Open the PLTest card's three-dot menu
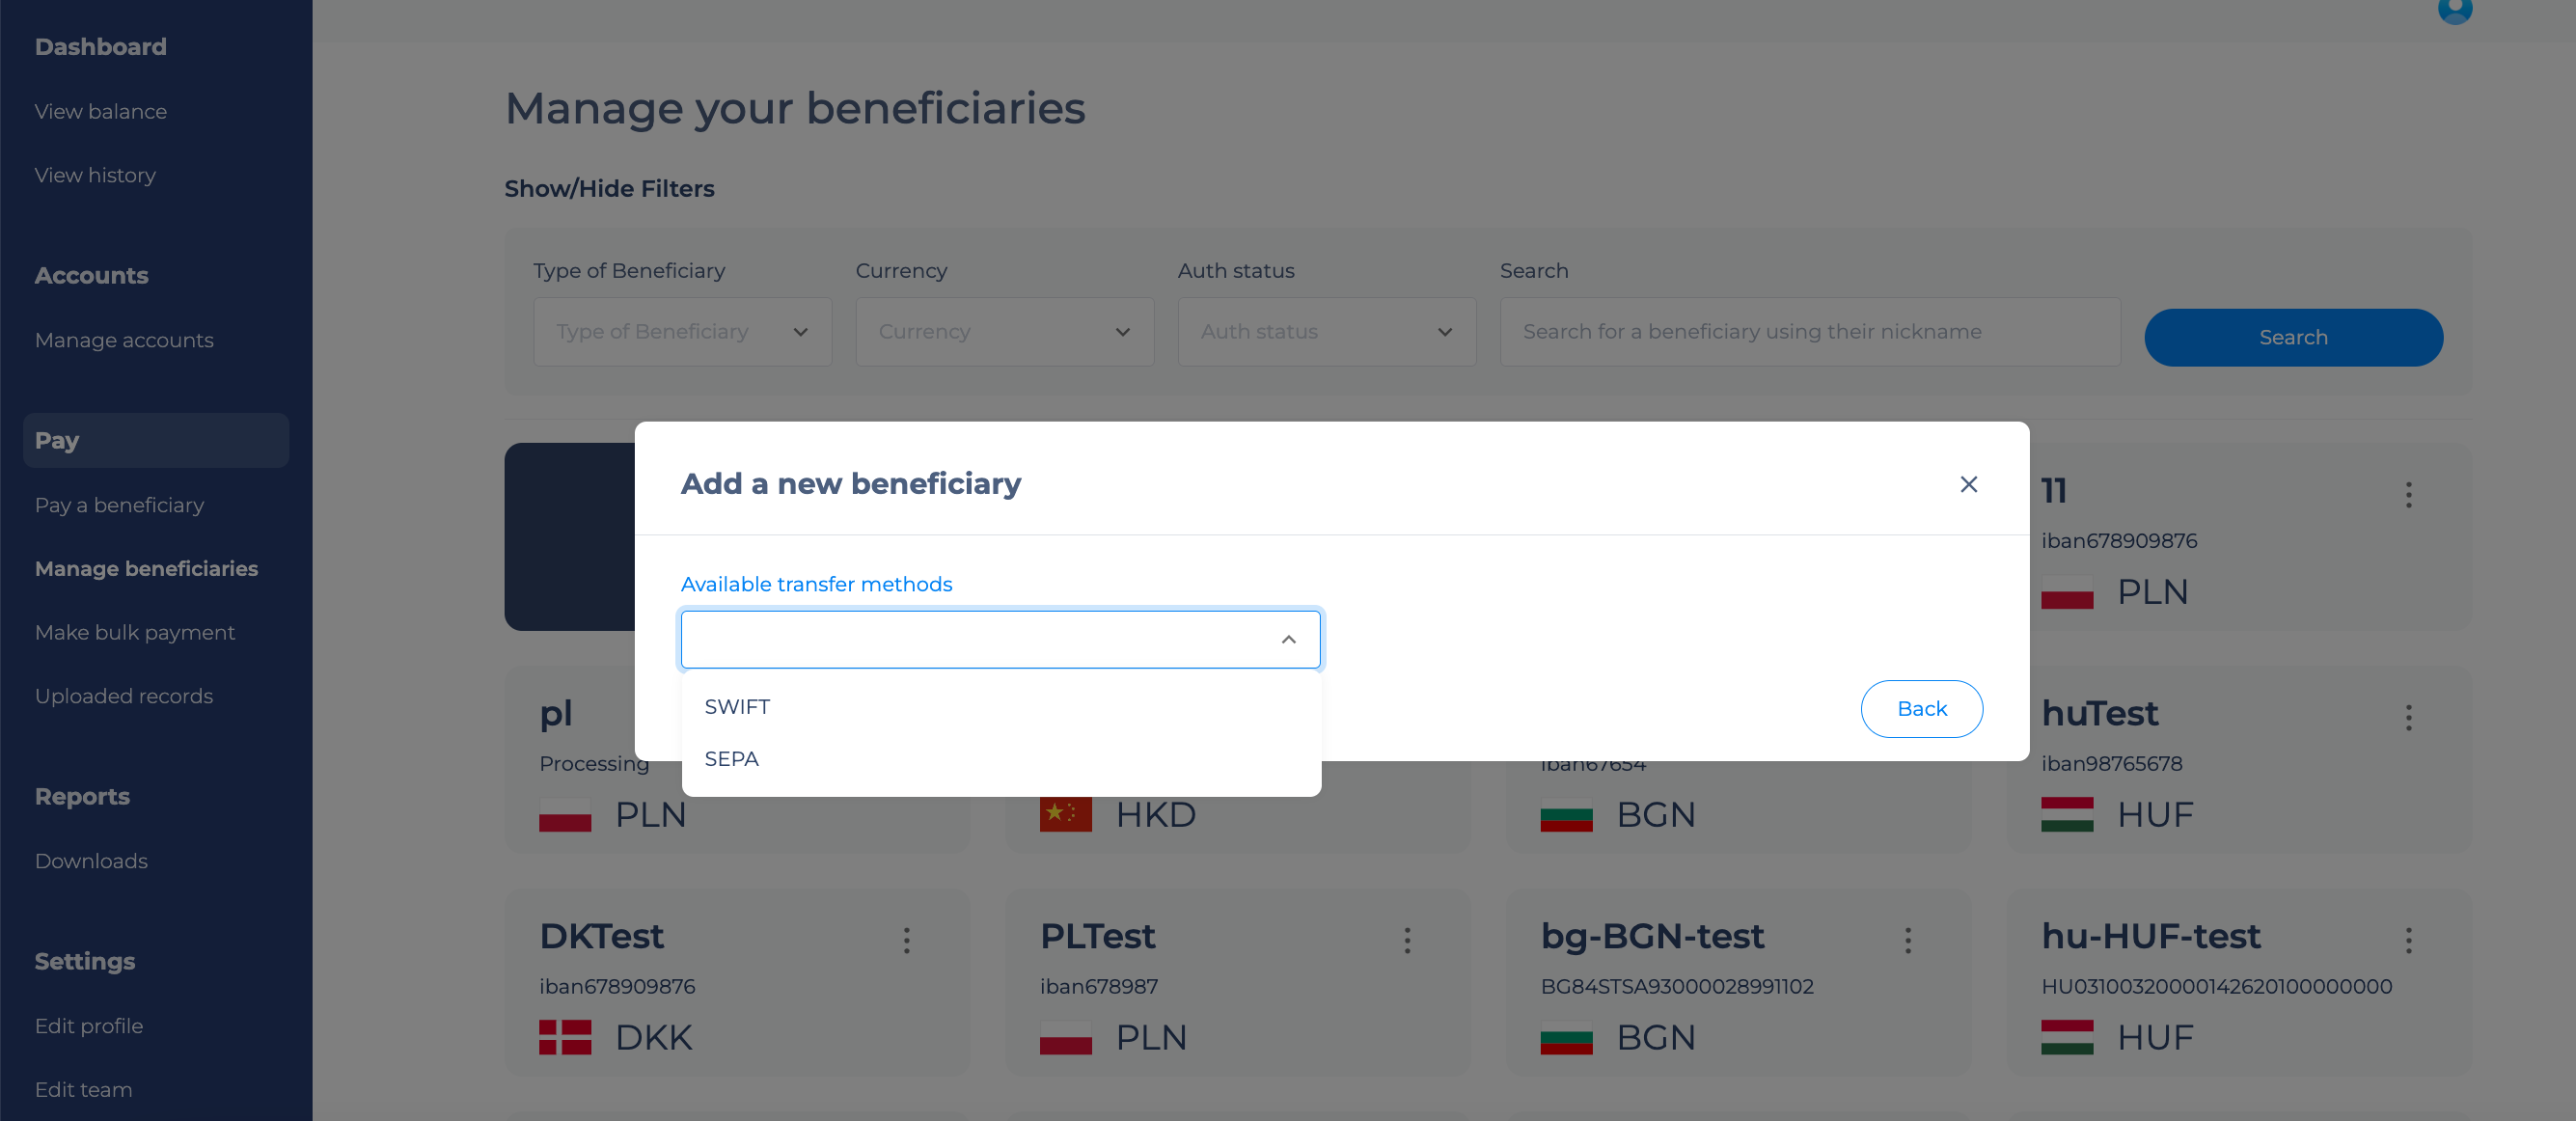This screenshot has width=2576, height=1121. (x=1407, y=940)
